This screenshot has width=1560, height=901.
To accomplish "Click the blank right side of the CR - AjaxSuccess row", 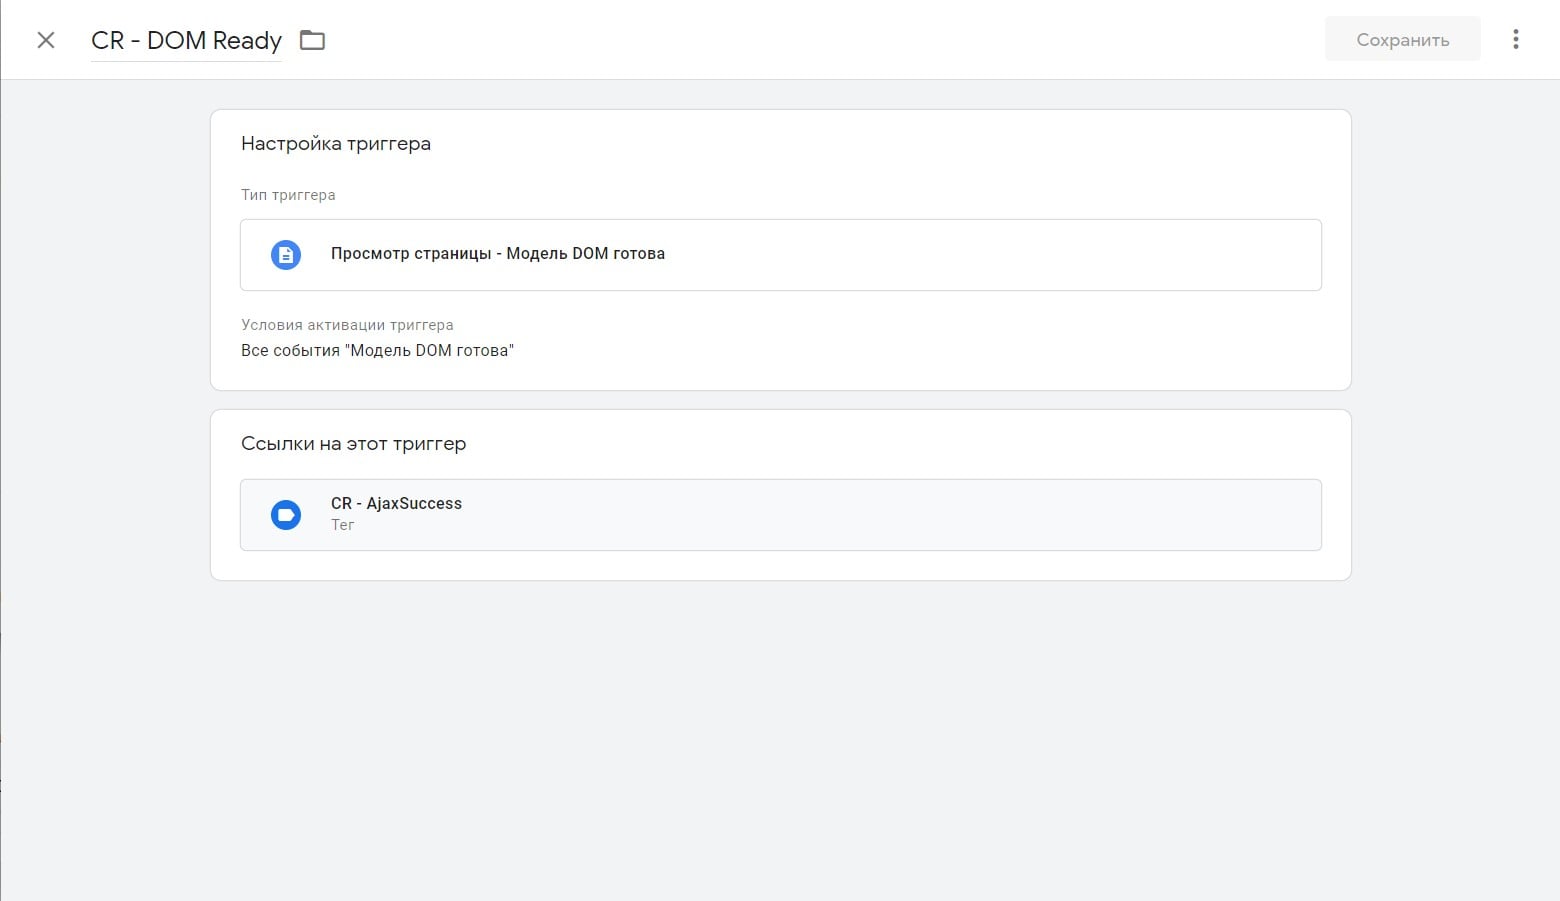I will 1100,515.
